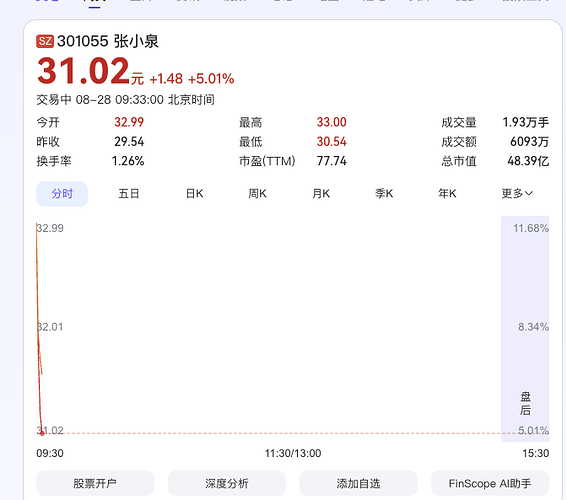Click the 8.34% axis label
The width and height of the screenshot is (566, 500).
click(x=534, y=327)
